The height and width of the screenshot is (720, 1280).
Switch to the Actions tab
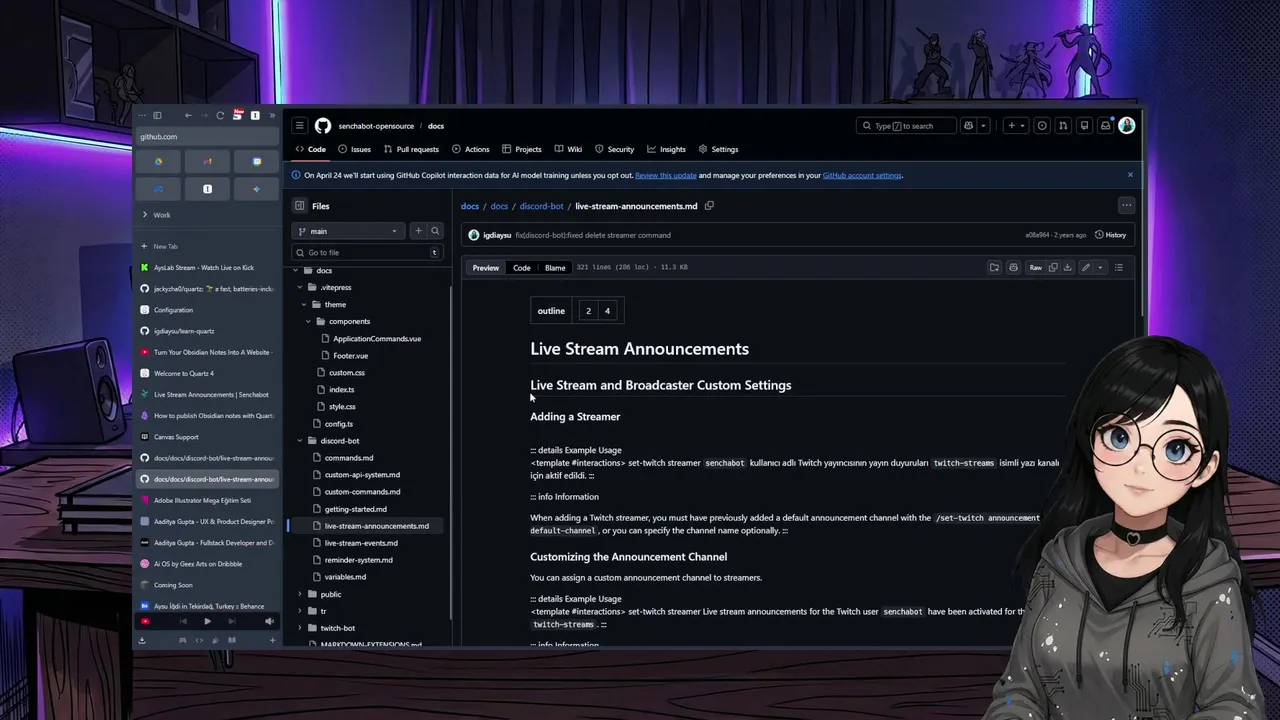[470, 149]
